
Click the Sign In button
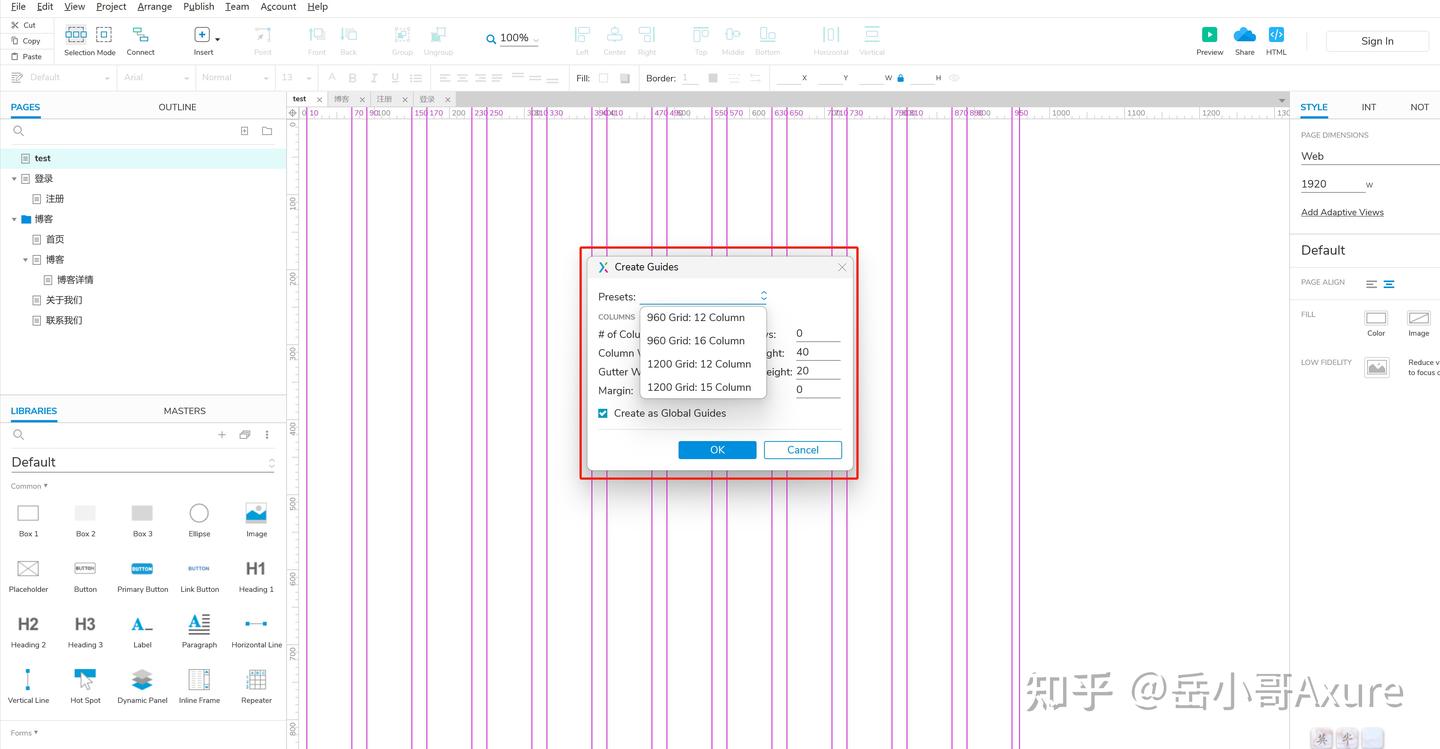tap(1377, 41)
